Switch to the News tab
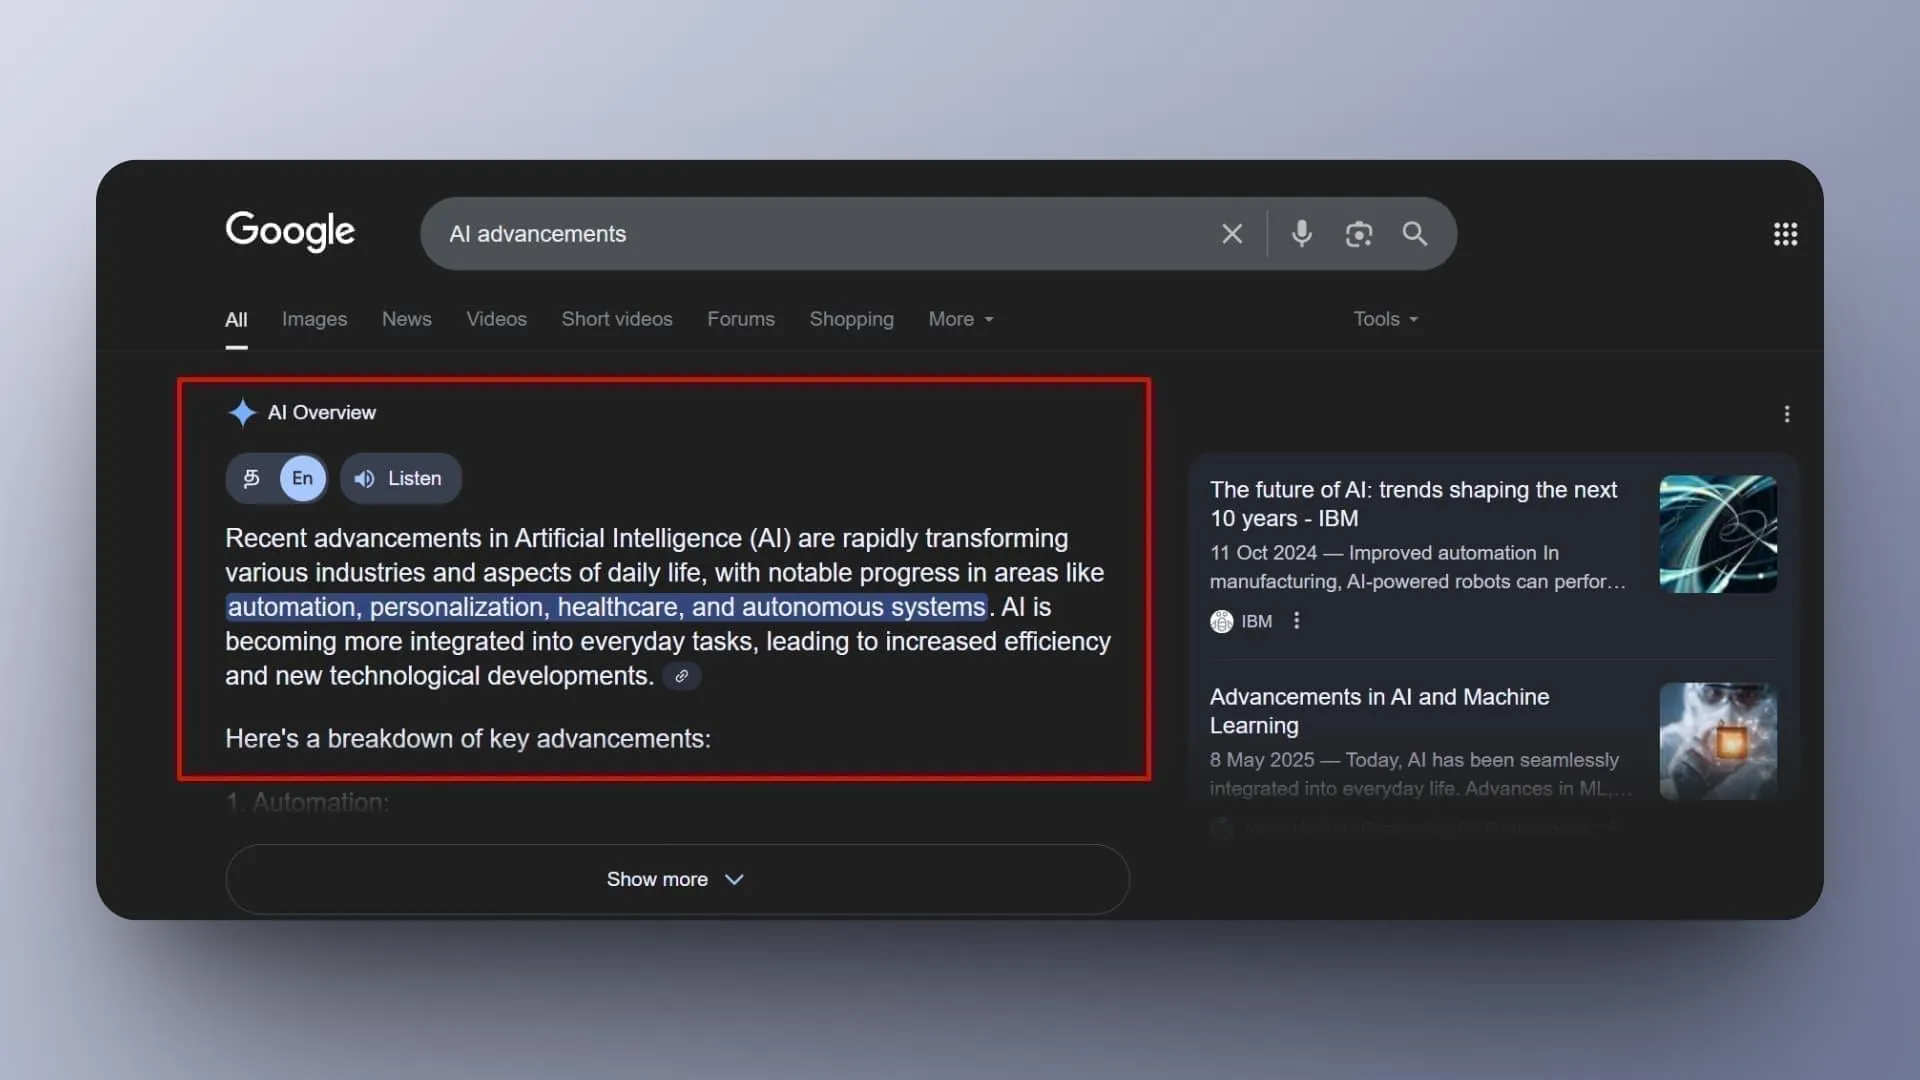Viewport: 1920px width, 1080px height. pos(406,319)
